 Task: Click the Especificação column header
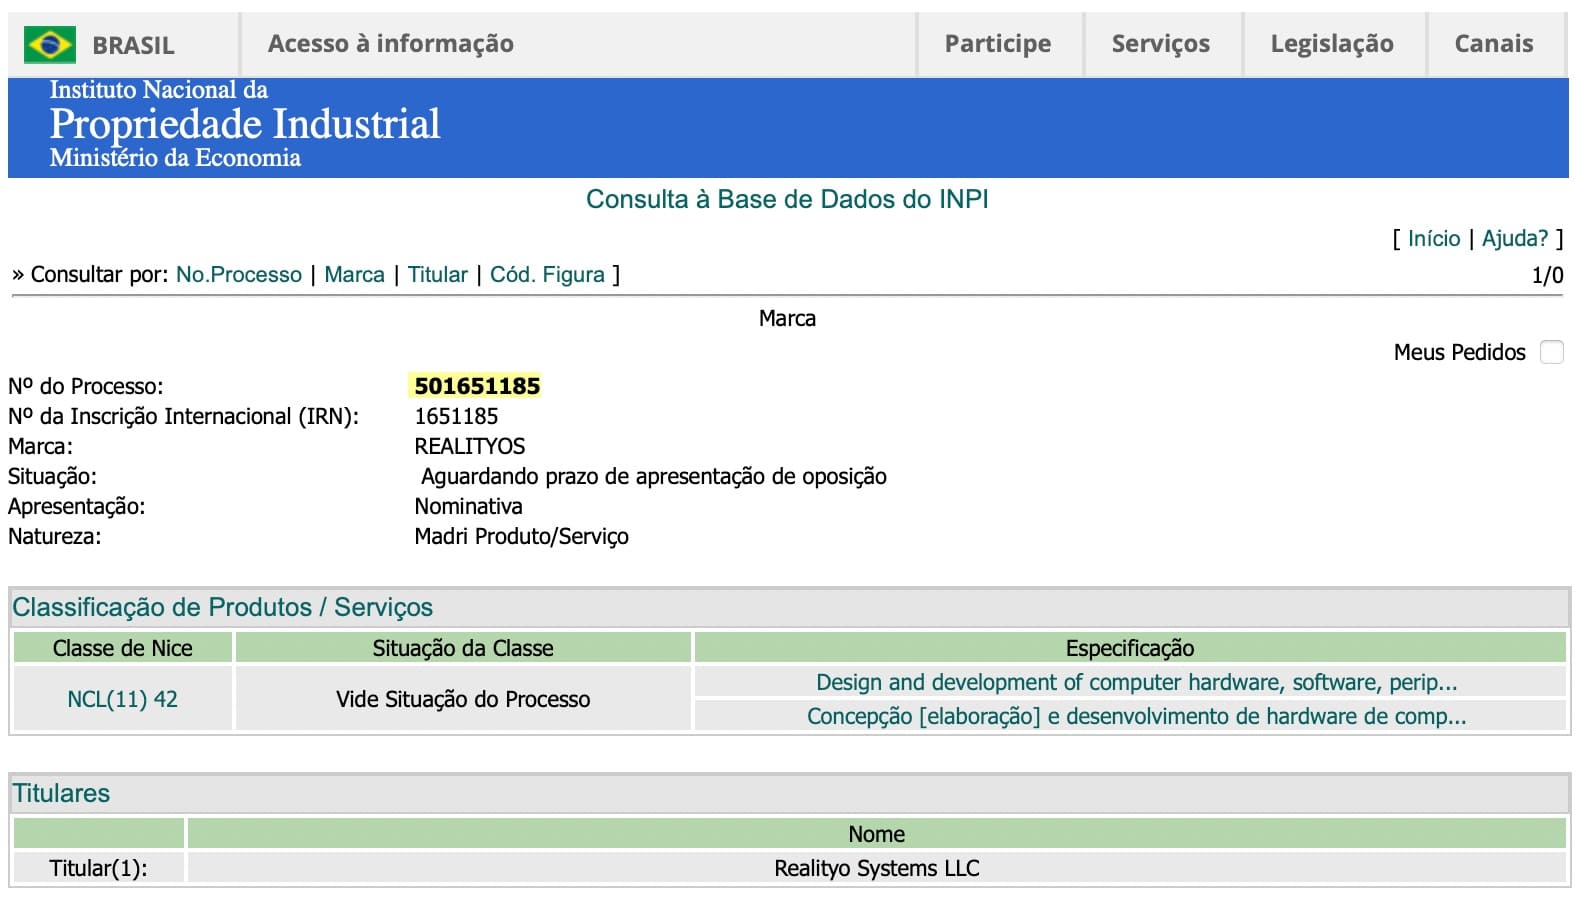(1130, 648)
